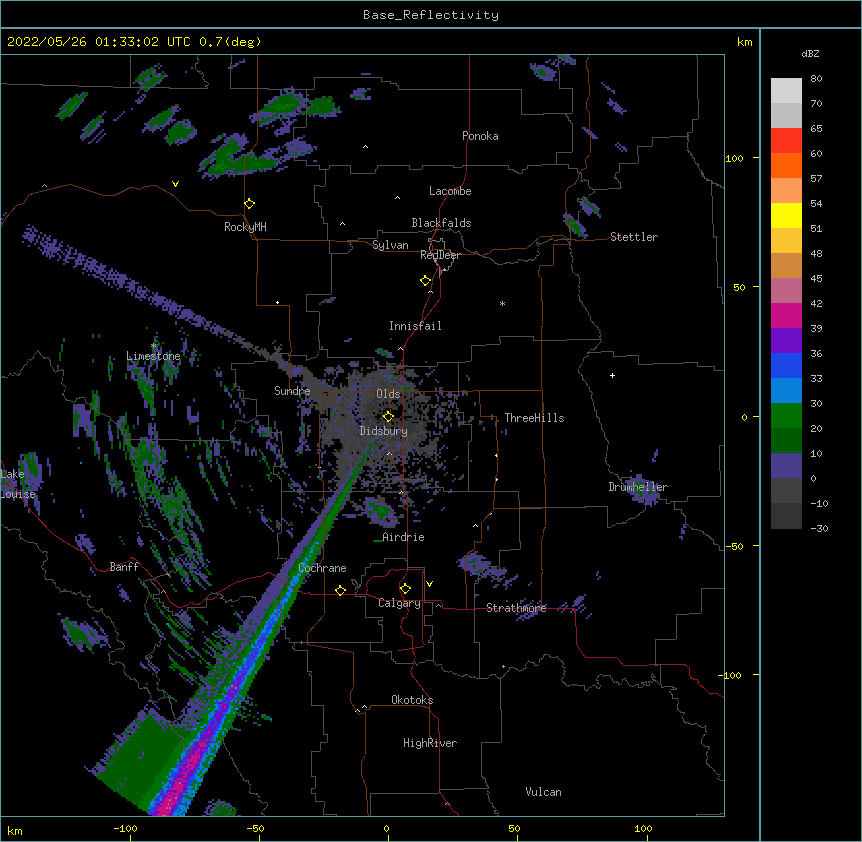Click the white plus marker north of Drumheller
This screenshot has width=862, height=842.
click(612, 375)
